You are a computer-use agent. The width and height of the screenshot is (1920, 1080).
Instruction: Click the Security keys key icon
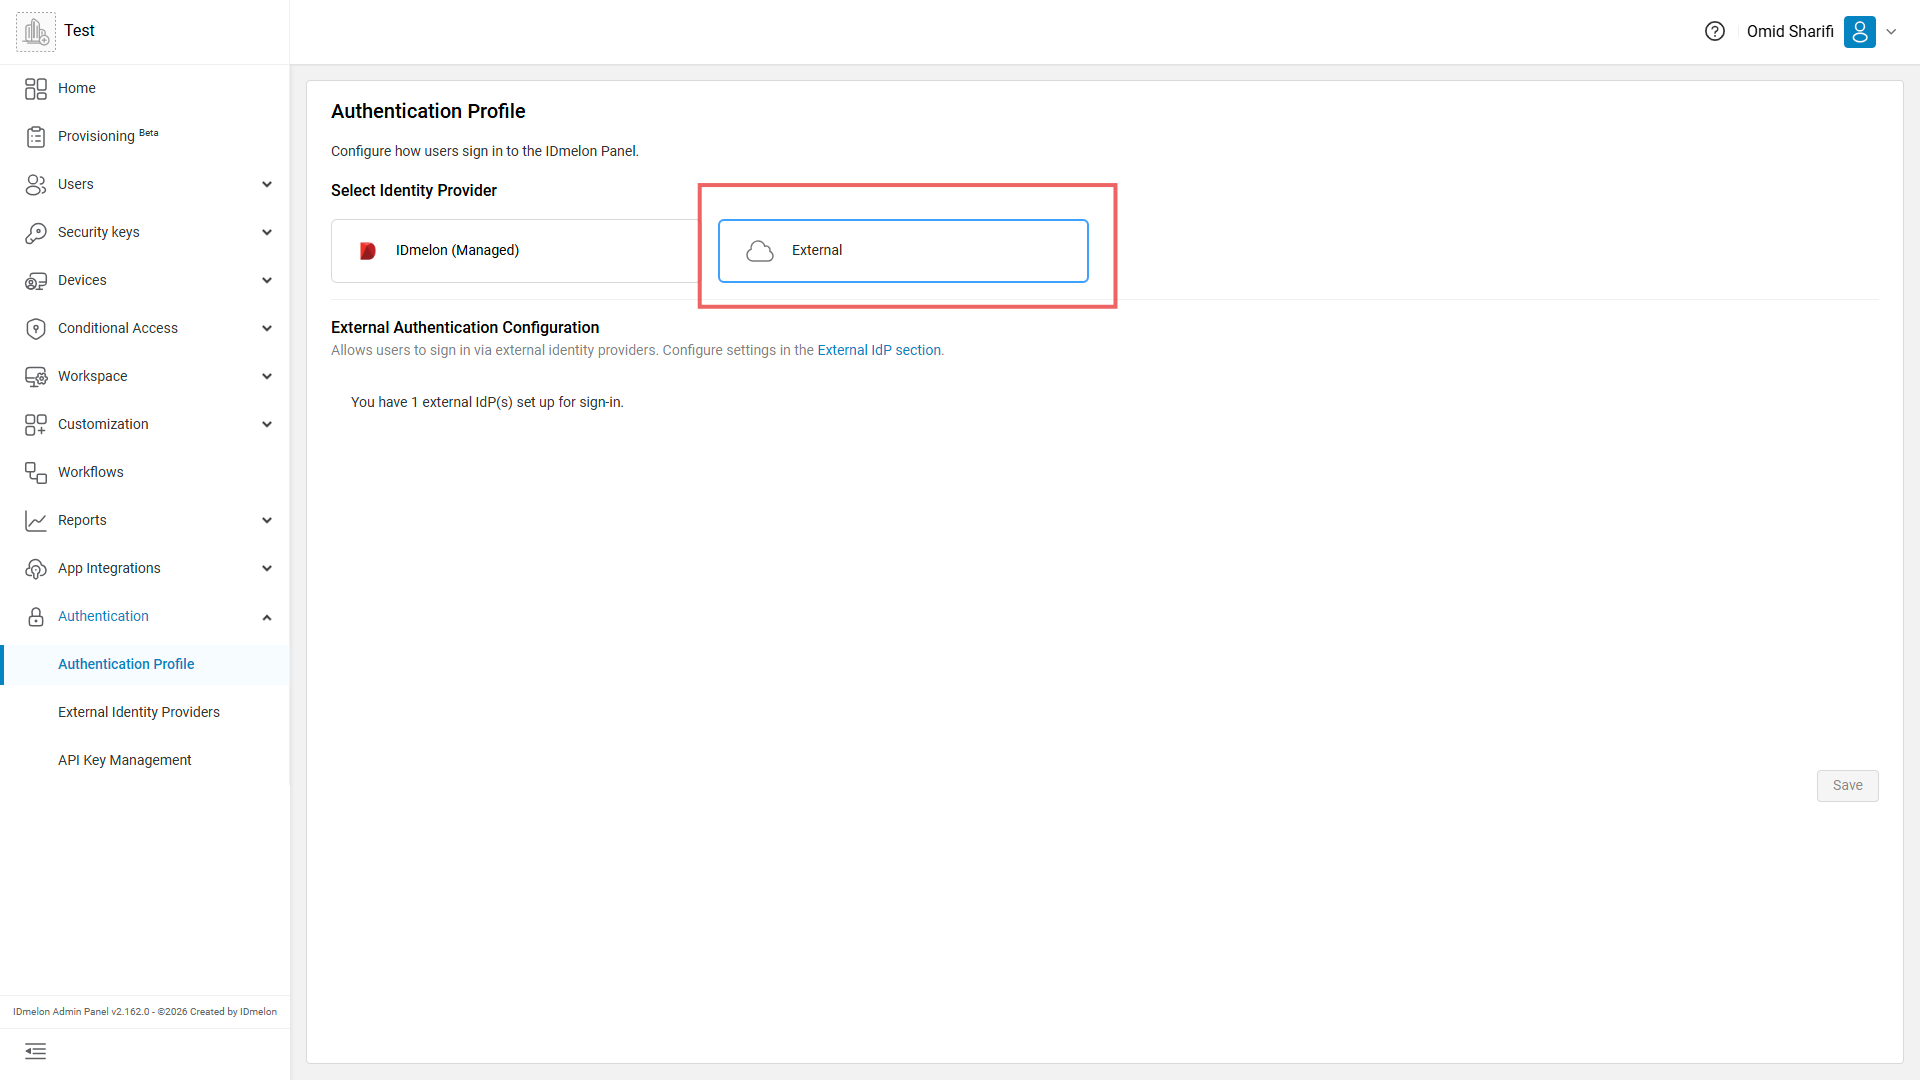tap(36, 233)
